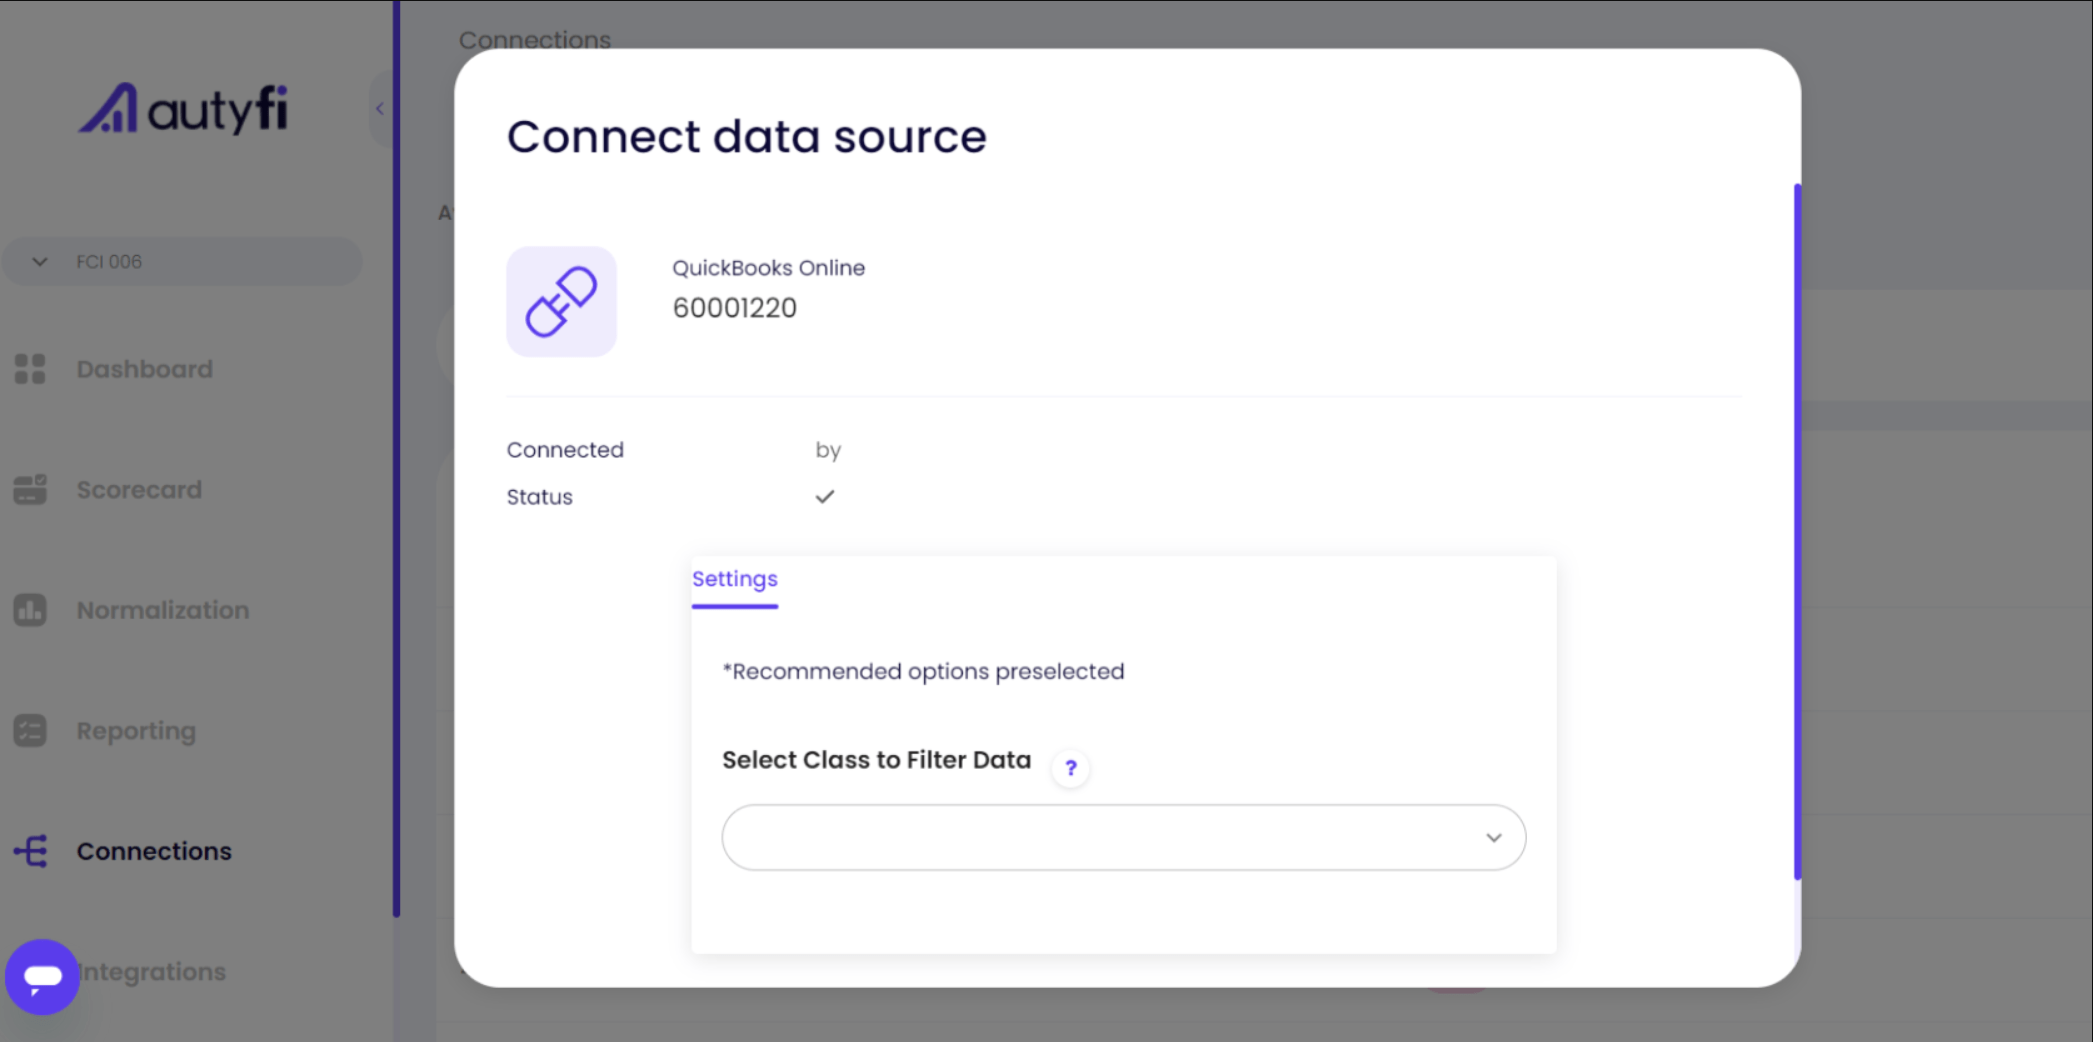The image size is (2093, 1042).
Task: Click the Reporting checklist icon
Action: [30, 731]
